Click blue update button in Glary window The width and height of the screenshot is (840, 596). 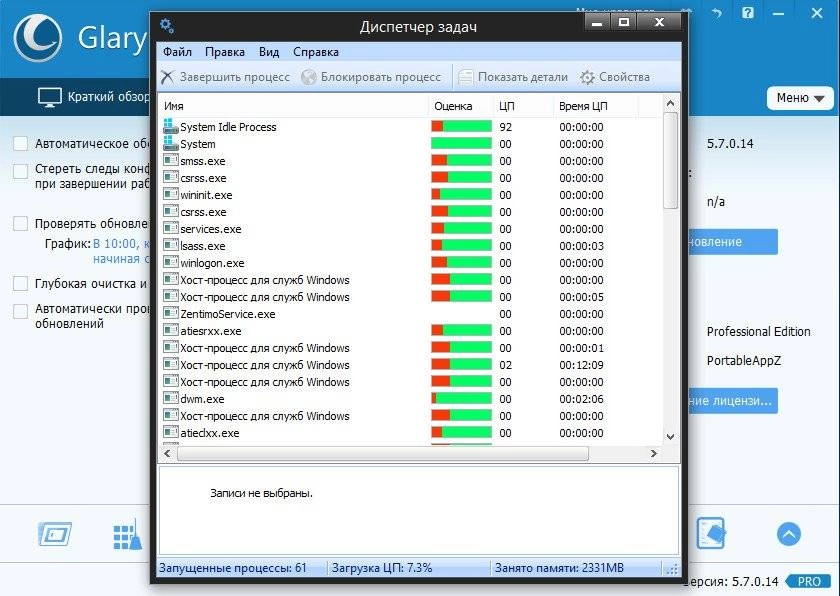tap(732, 242)
